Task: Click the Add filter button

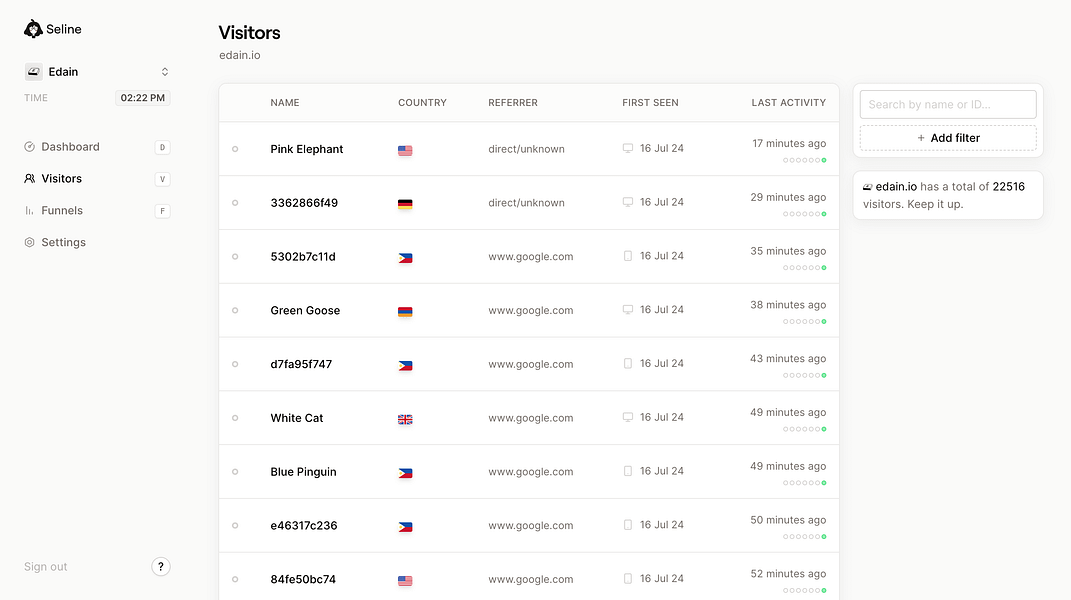Action: (x=947, y=138)
